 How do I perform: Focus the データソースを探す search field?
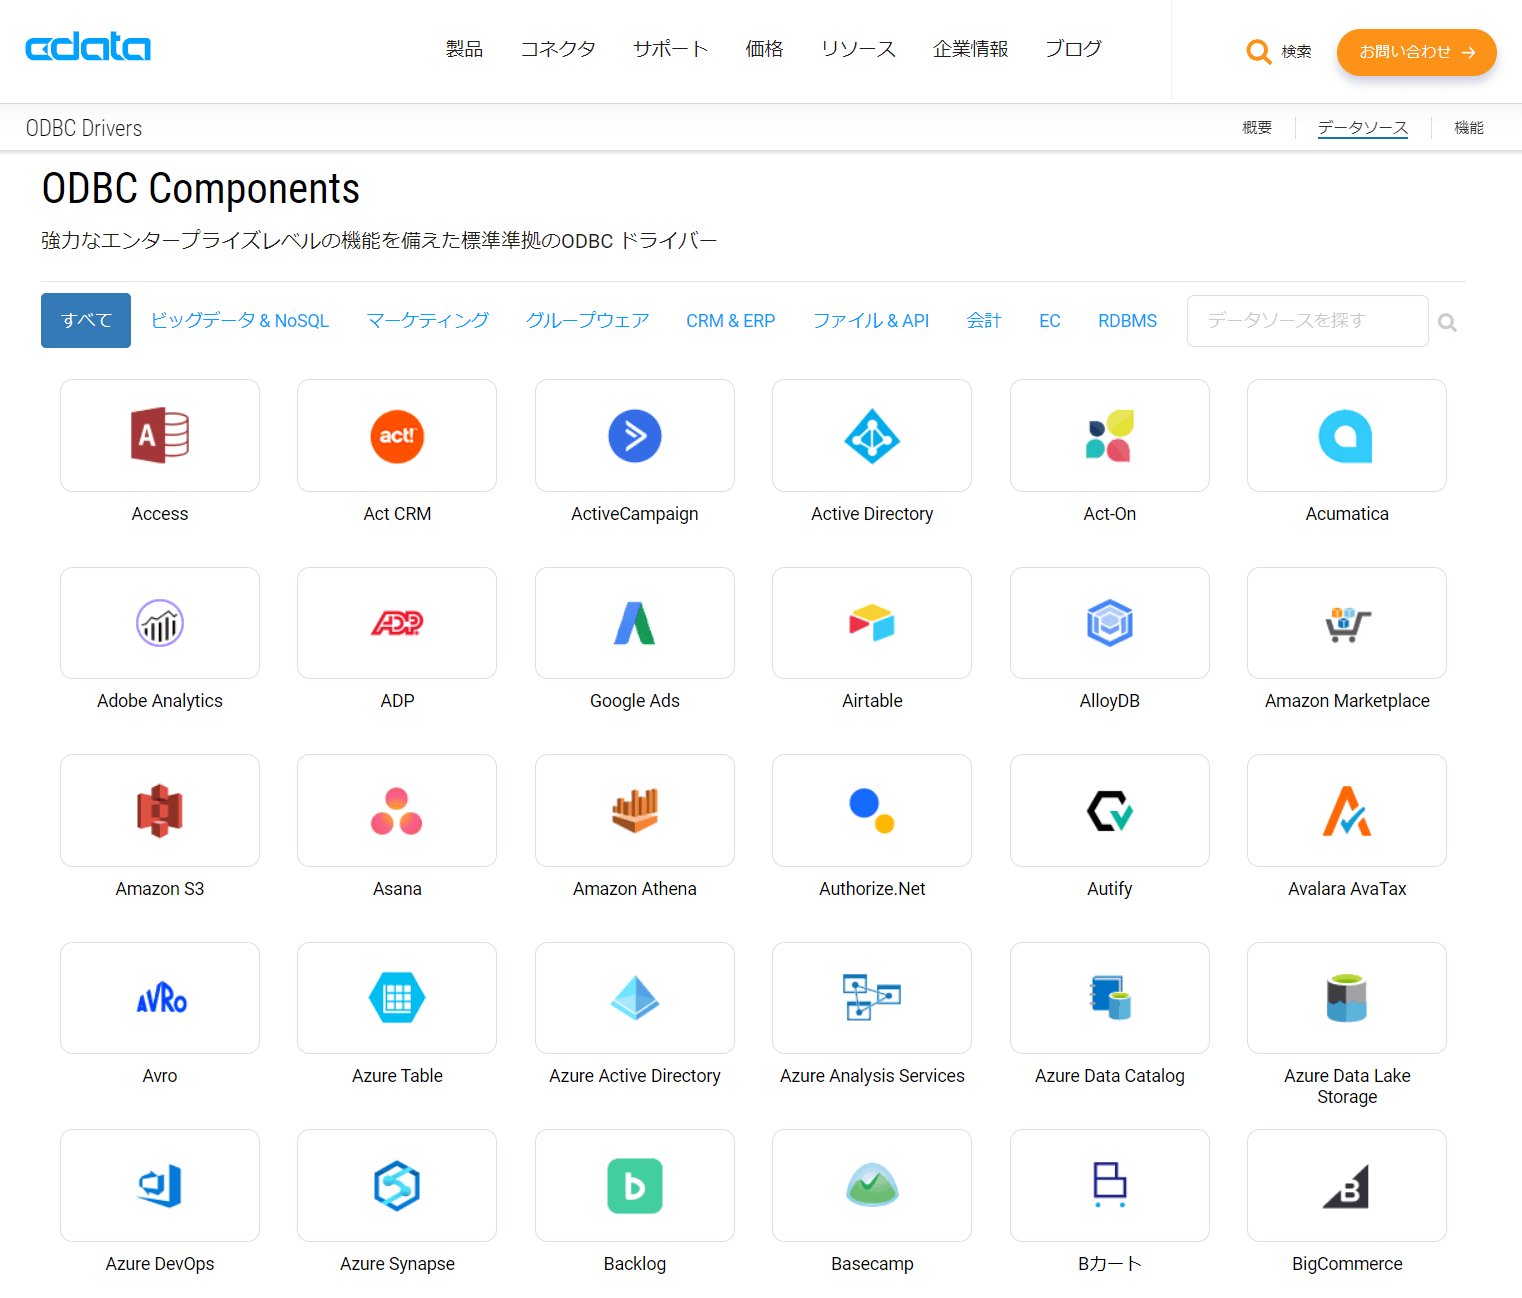coord(1308,321)
